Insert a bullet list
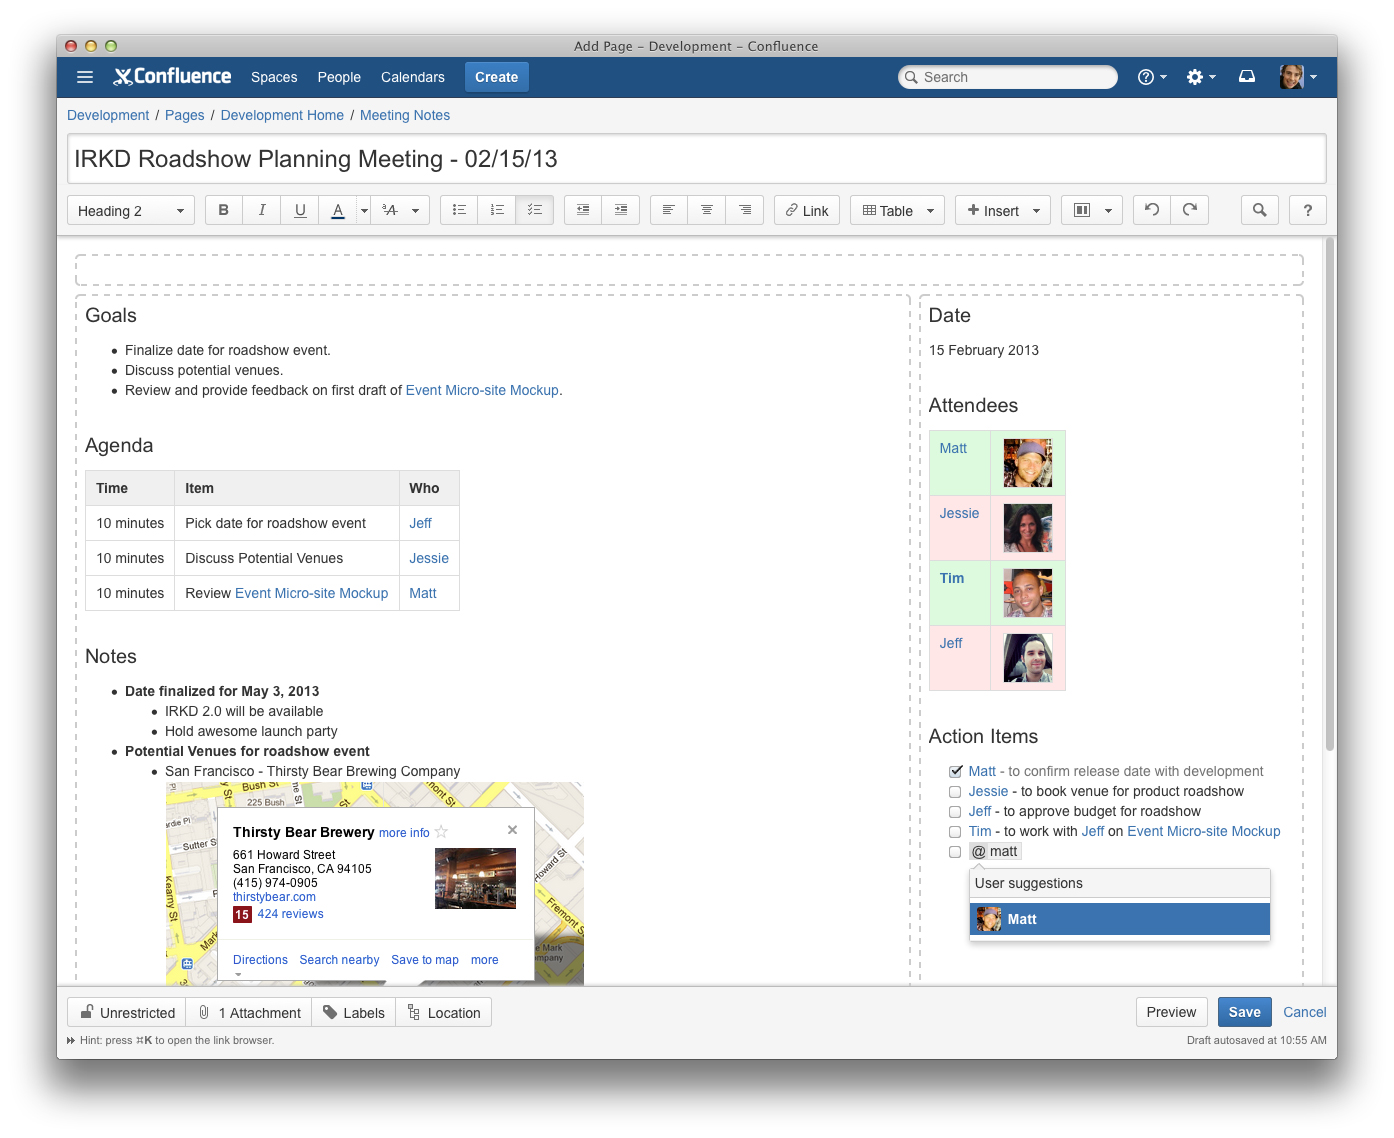Viewport: 1394px width, 1138px height. [x=459, y=210]
